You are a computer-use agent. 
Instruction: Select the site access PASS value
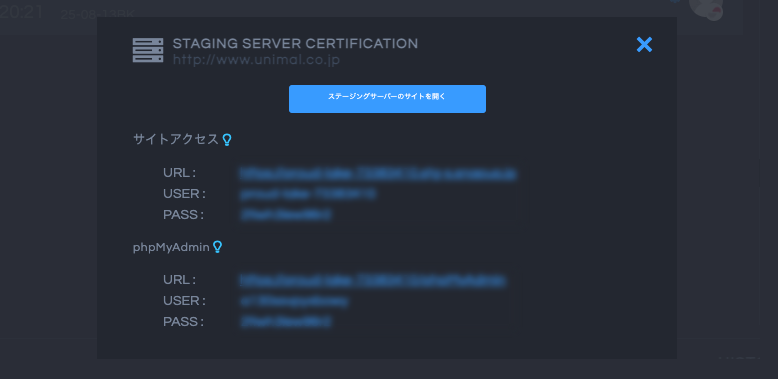pyautogui.click(x=285, y=215)
